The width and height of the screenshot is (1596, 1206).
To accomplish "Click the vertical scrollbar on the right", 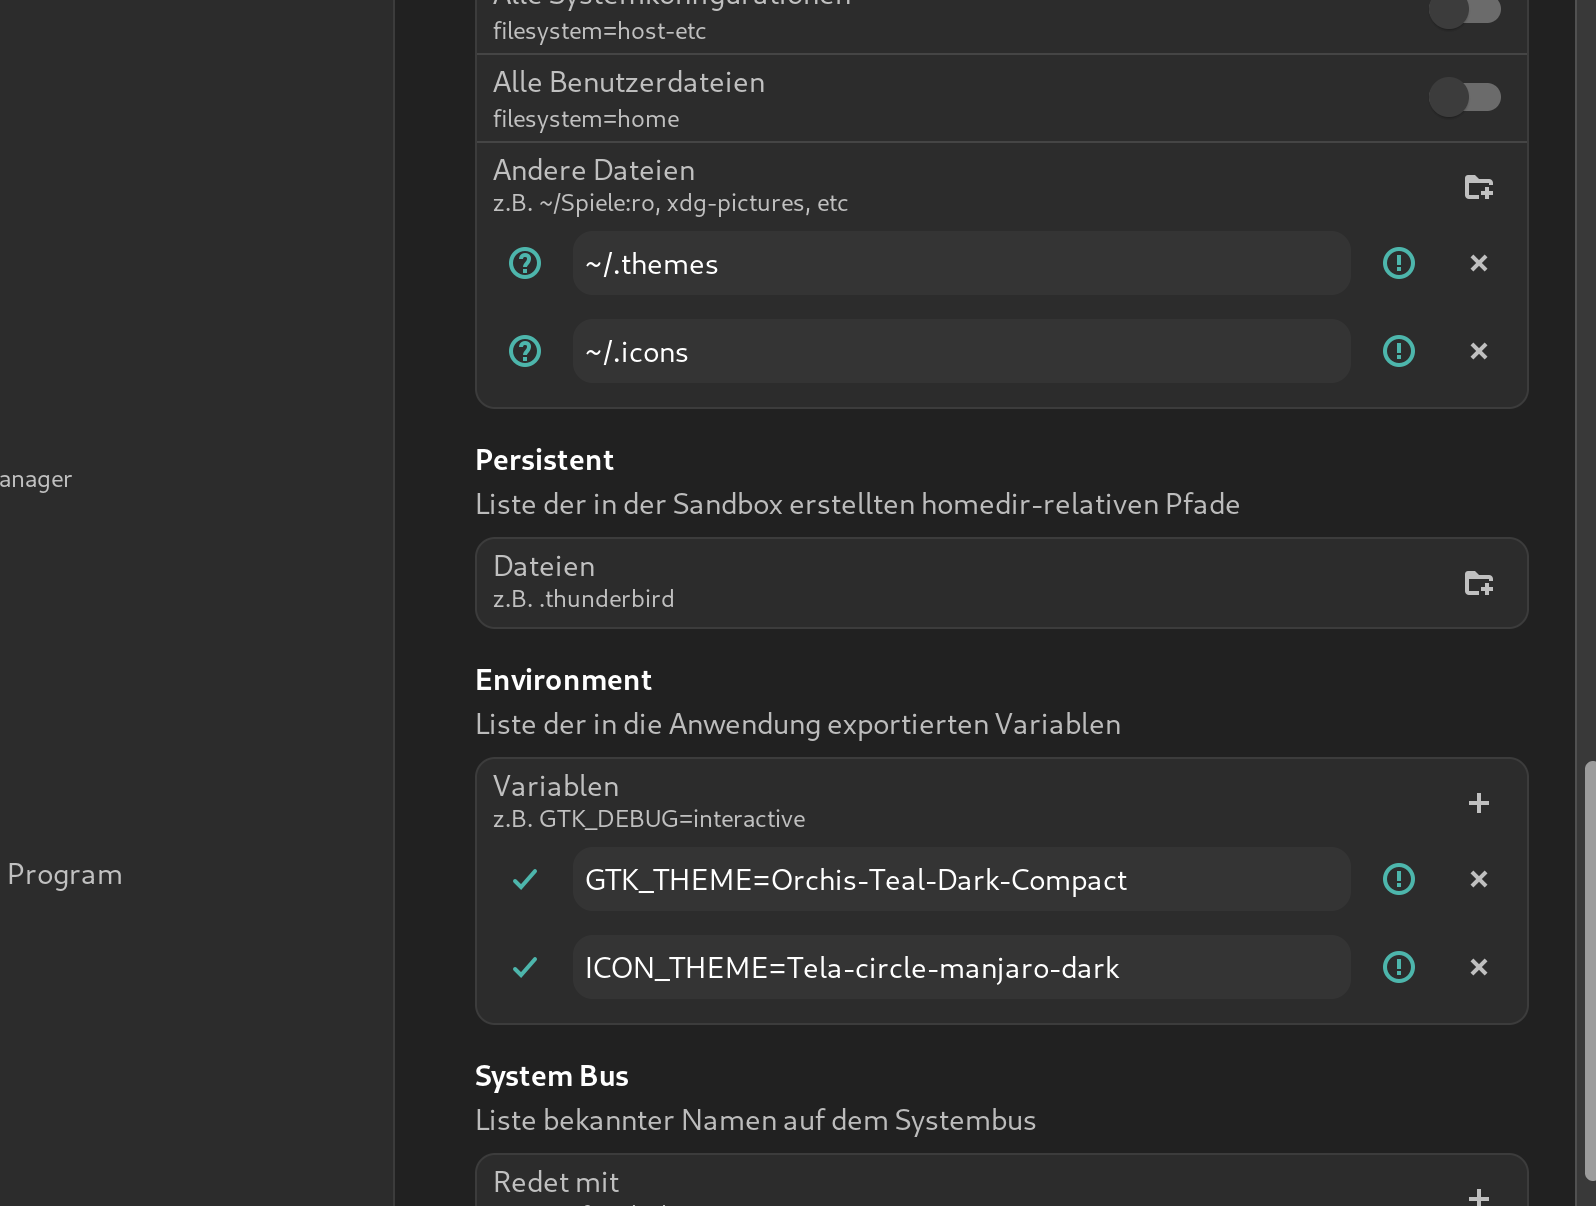I will click(1589, 970).
